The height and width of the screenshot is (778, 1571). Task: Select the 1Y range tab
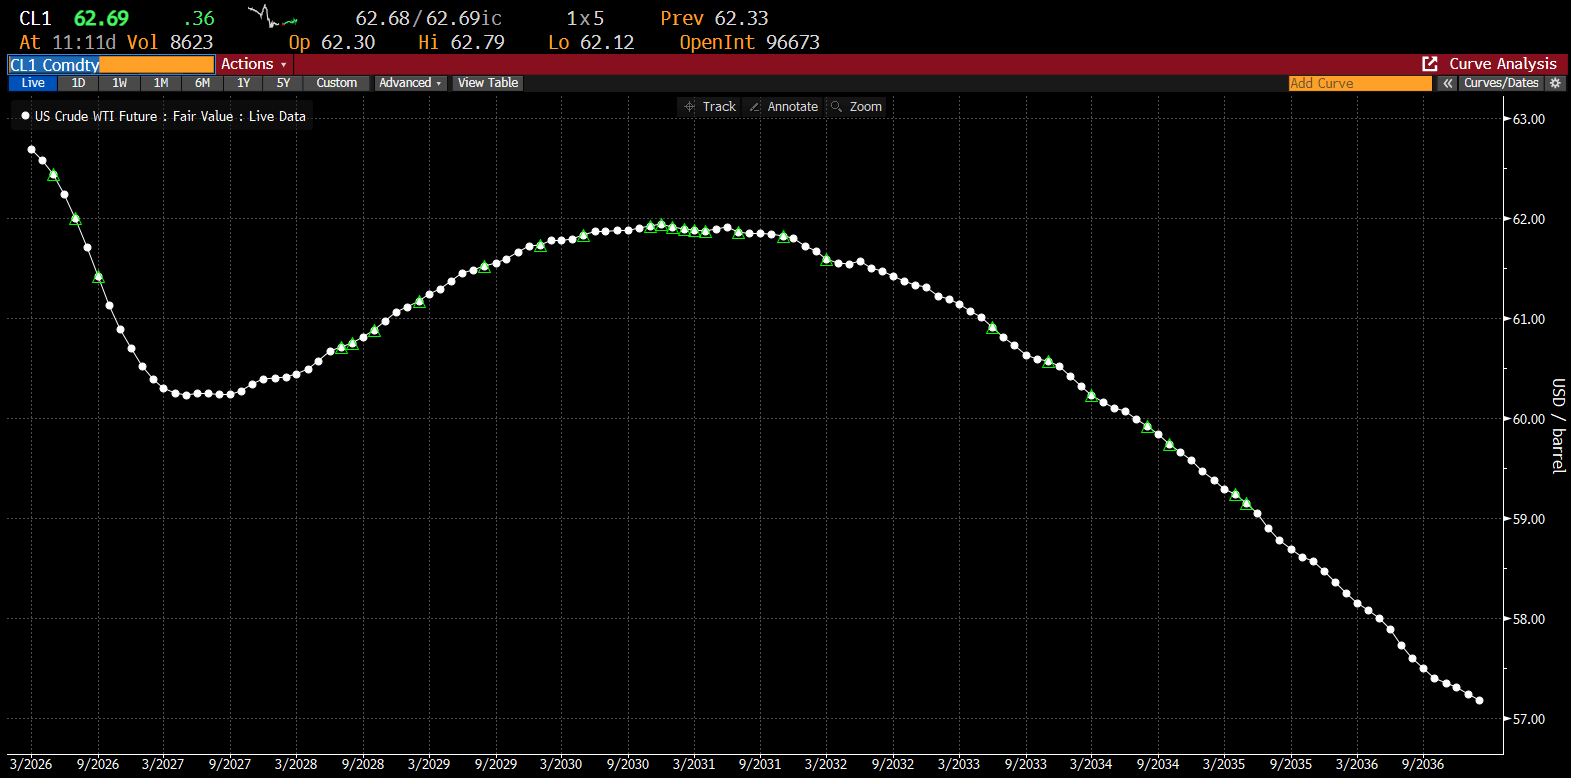click(x=243, y=83)
